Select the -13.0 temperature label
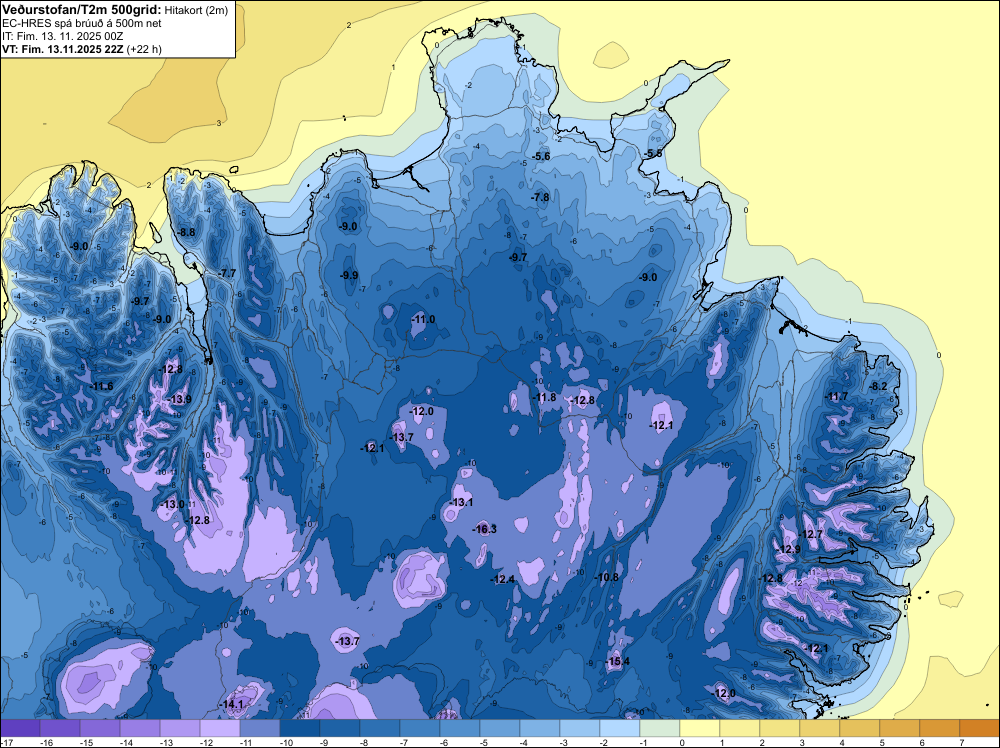1000x748 pixels. coord(172,504)
